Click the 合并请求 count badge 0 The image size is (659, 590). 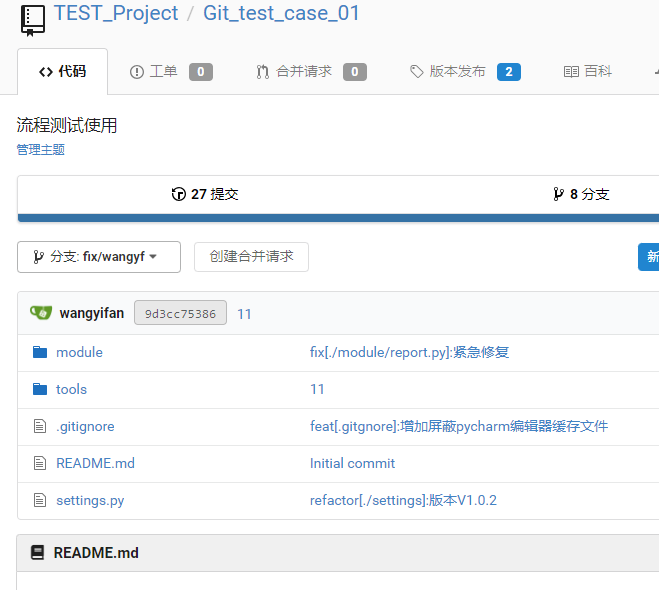355,72
